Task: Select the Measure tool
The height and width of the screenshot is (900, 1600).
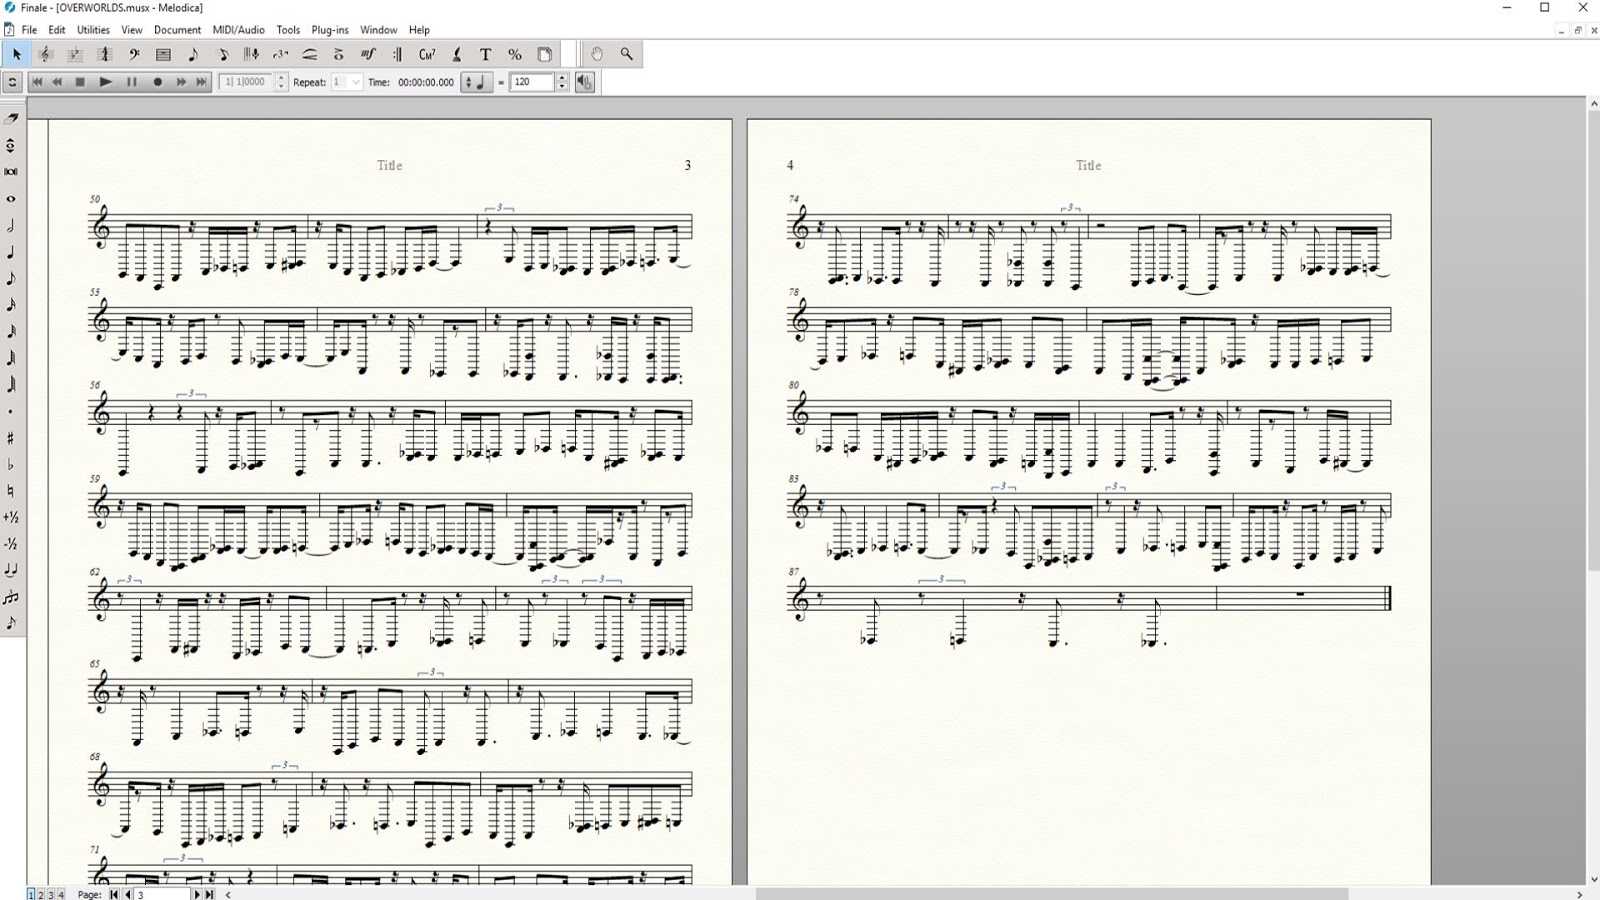Action: click(x=163, y=54)
